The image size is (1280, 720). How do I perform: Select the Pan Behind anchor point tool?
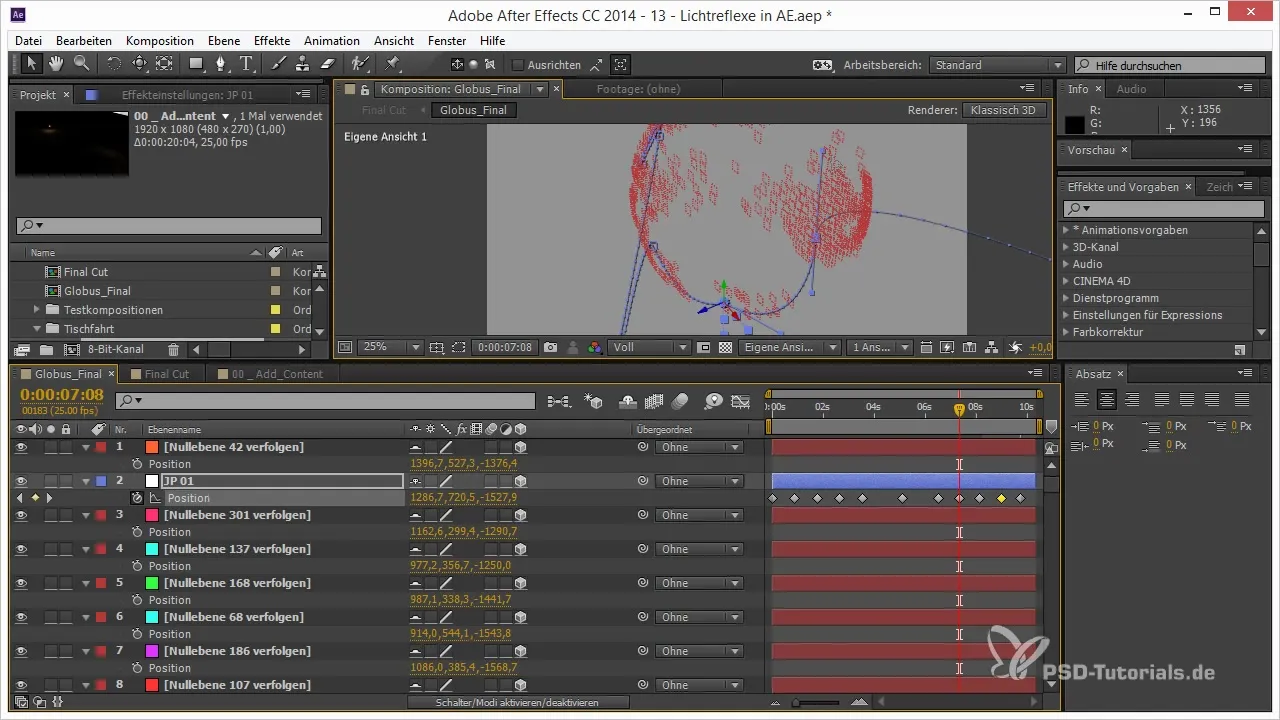tap(164, 64)
